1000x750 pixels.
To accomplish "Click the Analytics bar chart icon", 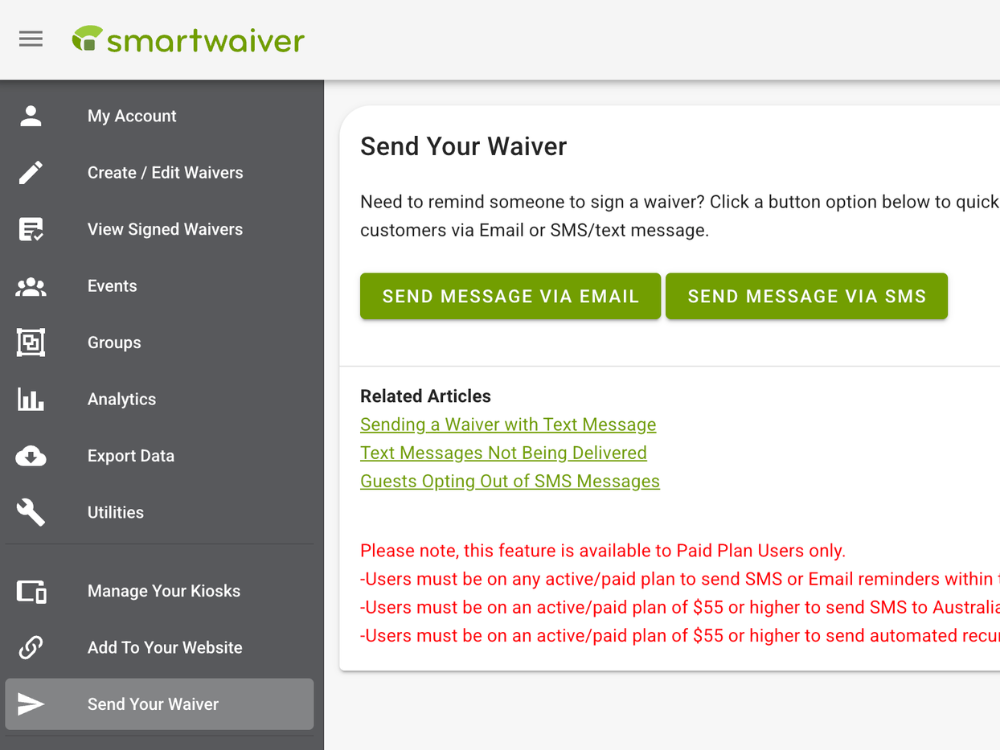I will coord(31,399).
